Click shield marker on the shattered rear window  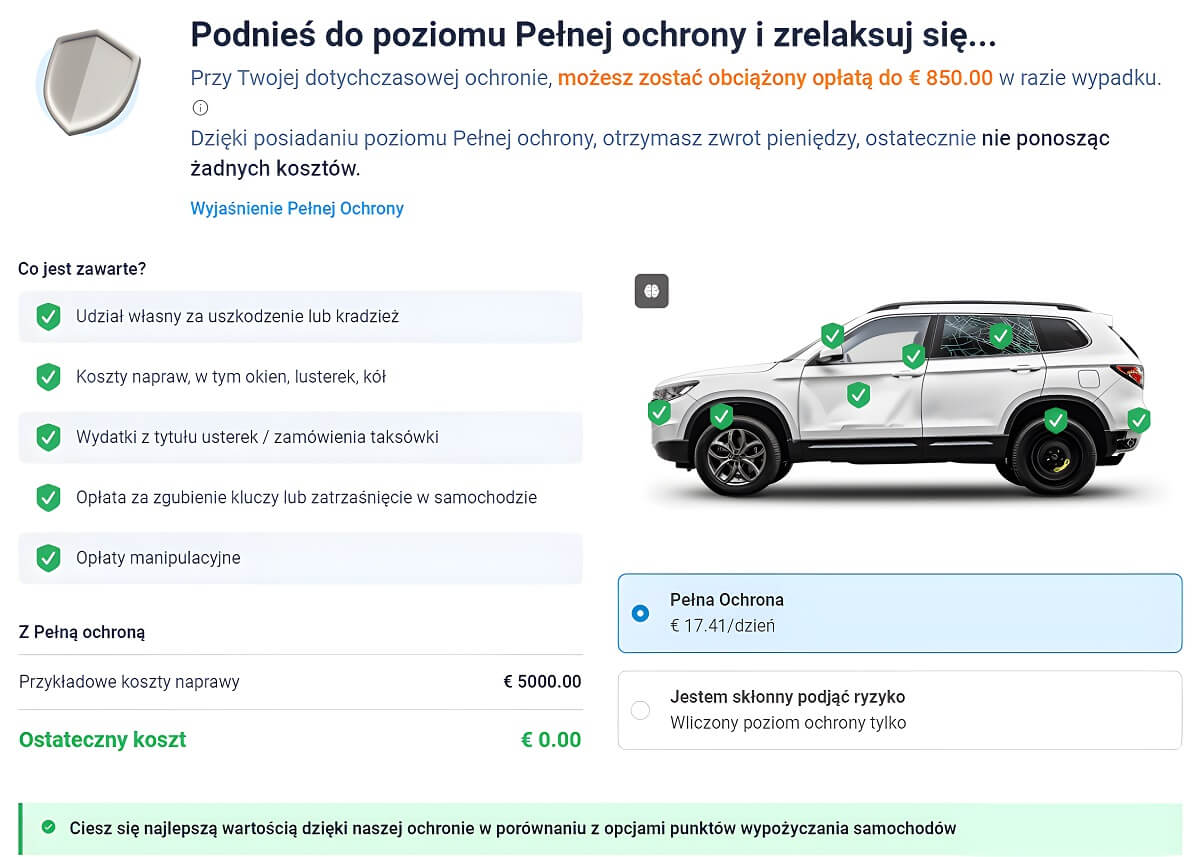click(1000, 335)
